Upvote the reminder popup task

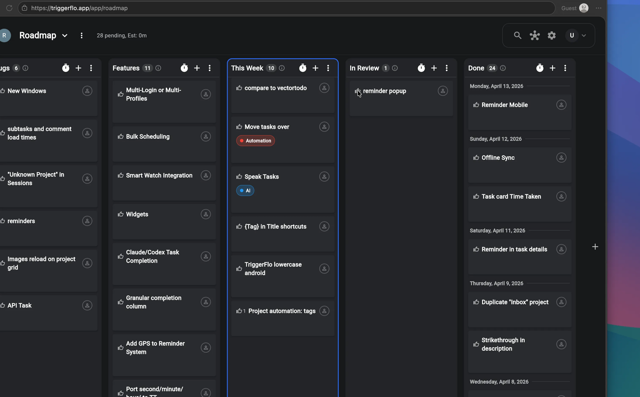point(358,91)
